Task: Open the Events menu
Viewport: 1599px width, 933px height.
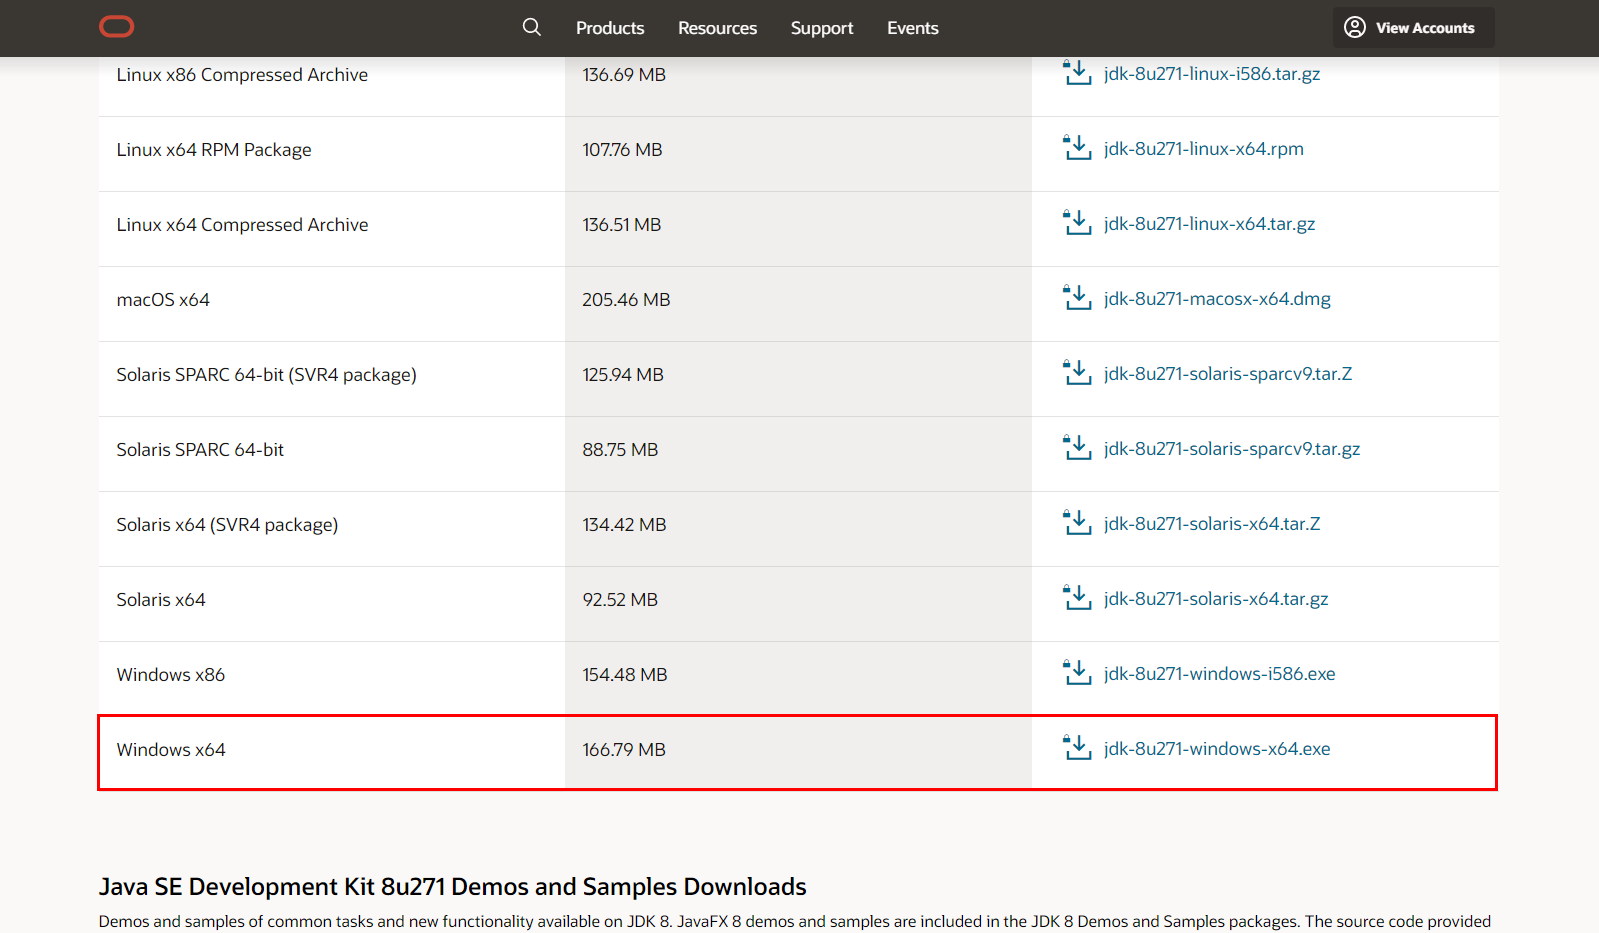Action: (913, 28)
